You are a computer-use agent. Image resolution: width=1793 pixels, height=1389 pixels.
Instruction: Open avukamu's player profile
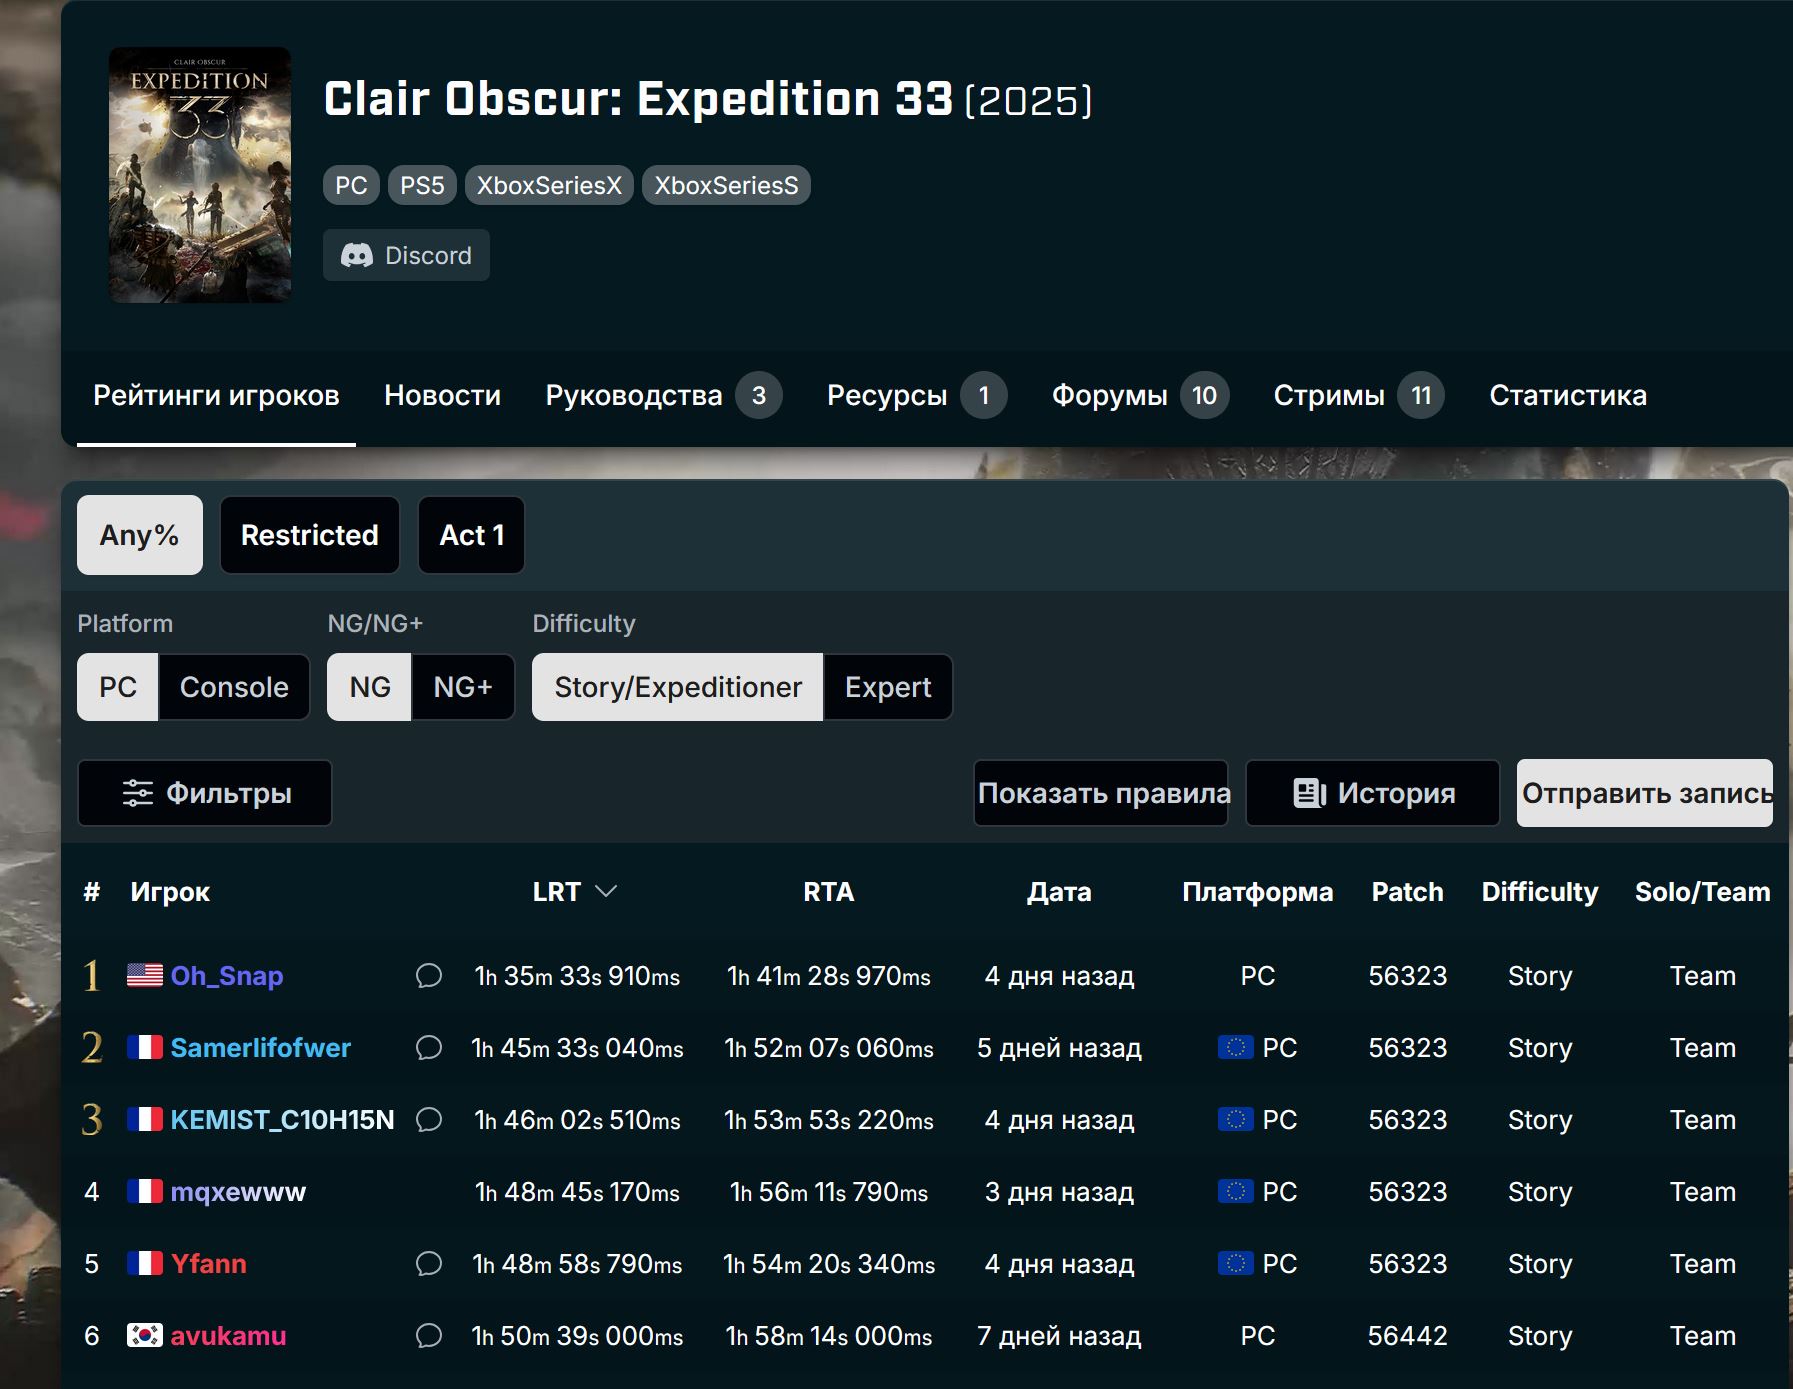(x=229, y=1335)
